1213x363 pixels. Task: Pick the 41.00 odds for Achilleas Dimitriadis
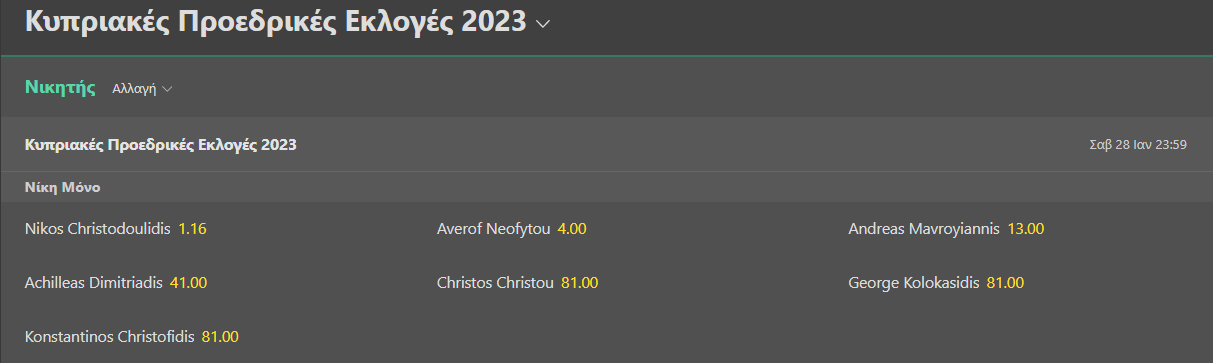click(189, 283)
